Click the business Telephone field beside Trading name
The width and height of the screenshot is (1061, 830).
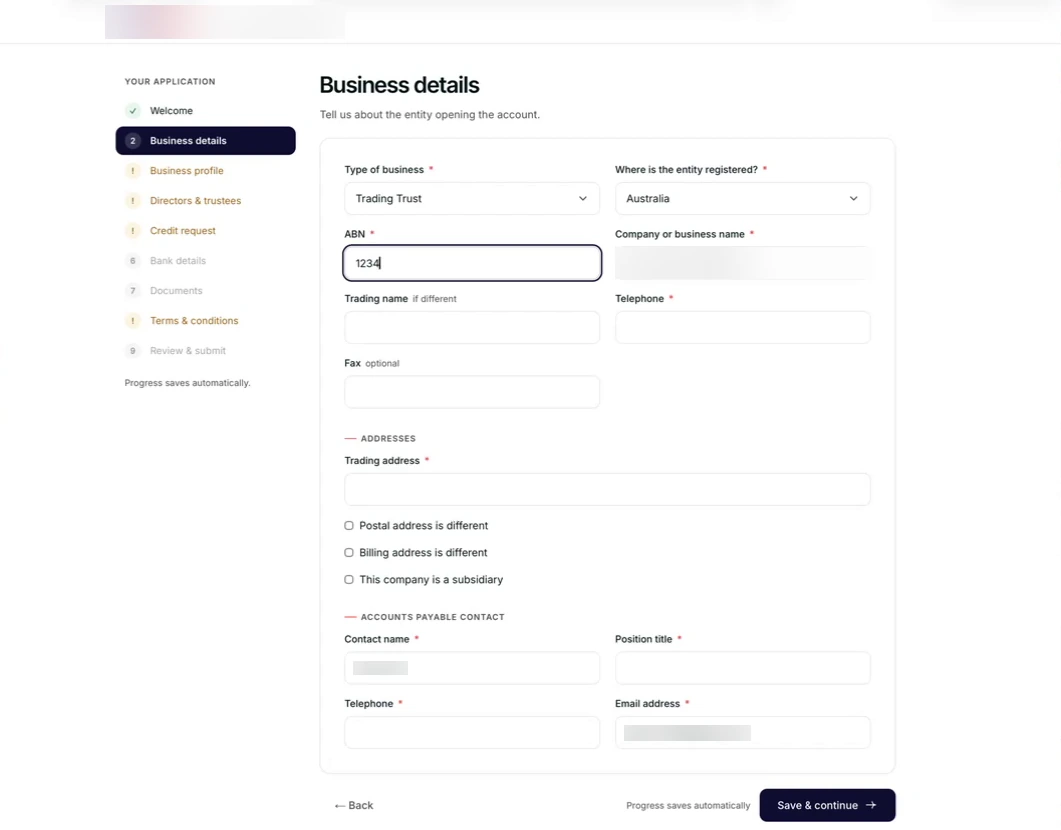coord(742,327)
